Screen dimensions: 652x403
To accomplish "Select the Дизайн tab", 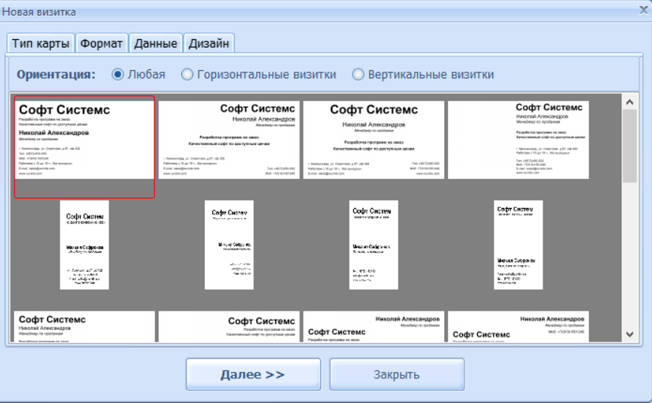I will click(209, 43).
